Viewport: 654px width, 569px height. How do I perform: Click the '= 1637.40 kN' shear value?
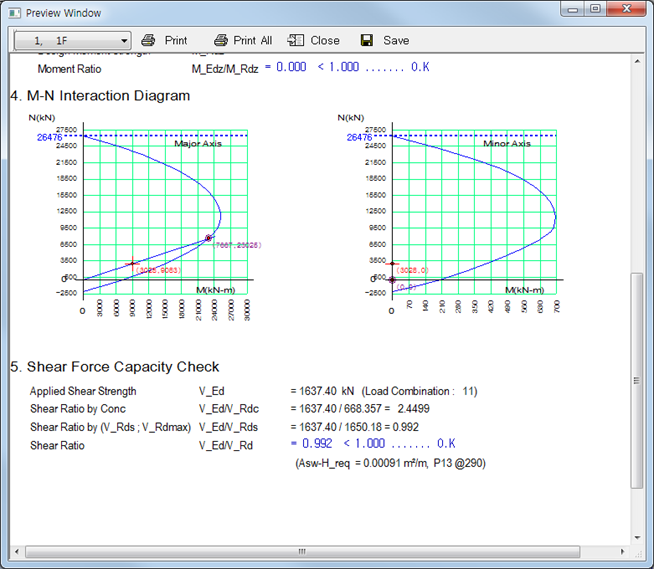322,391
